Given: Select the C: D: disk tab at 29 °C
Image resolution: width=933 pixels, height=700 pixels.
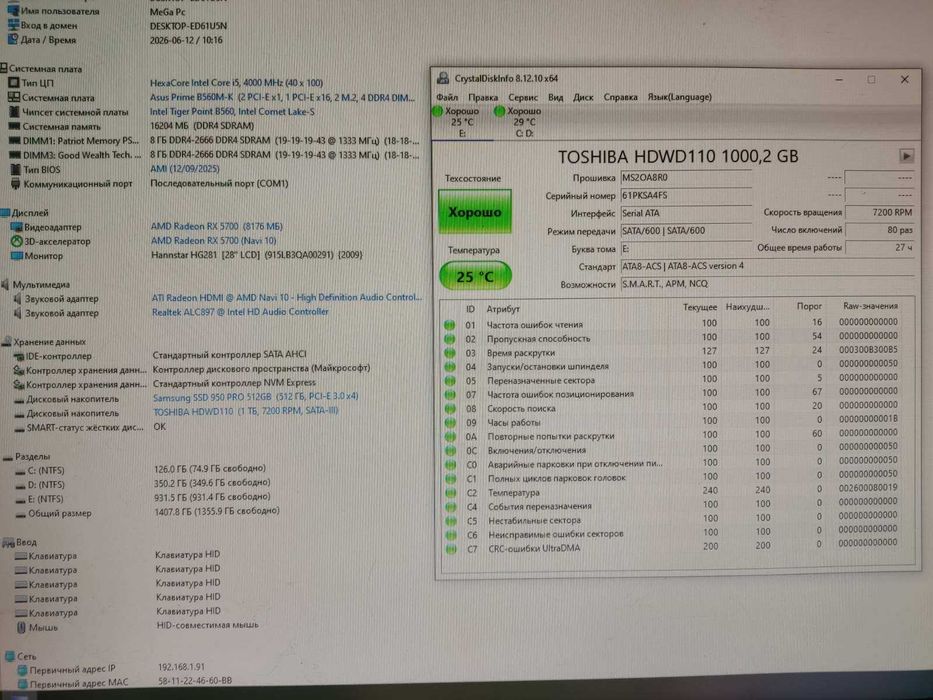Looking at the screenshot, I should (x=524, y=122).
